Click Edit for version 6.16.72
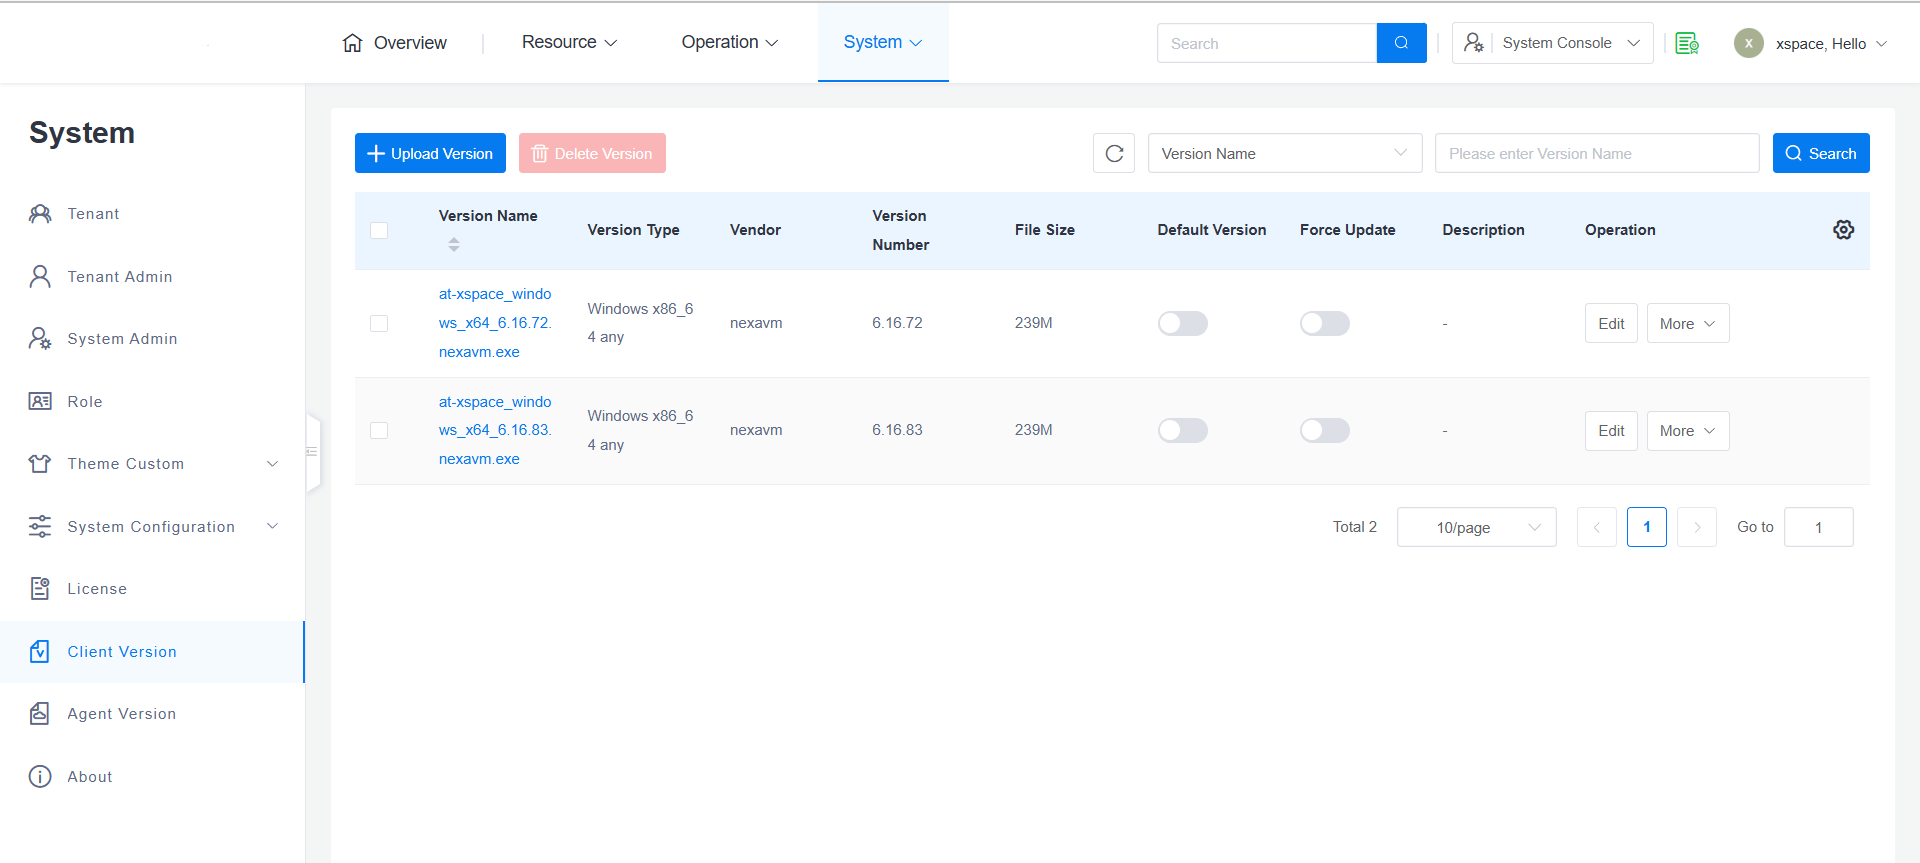 [1610, 323]
